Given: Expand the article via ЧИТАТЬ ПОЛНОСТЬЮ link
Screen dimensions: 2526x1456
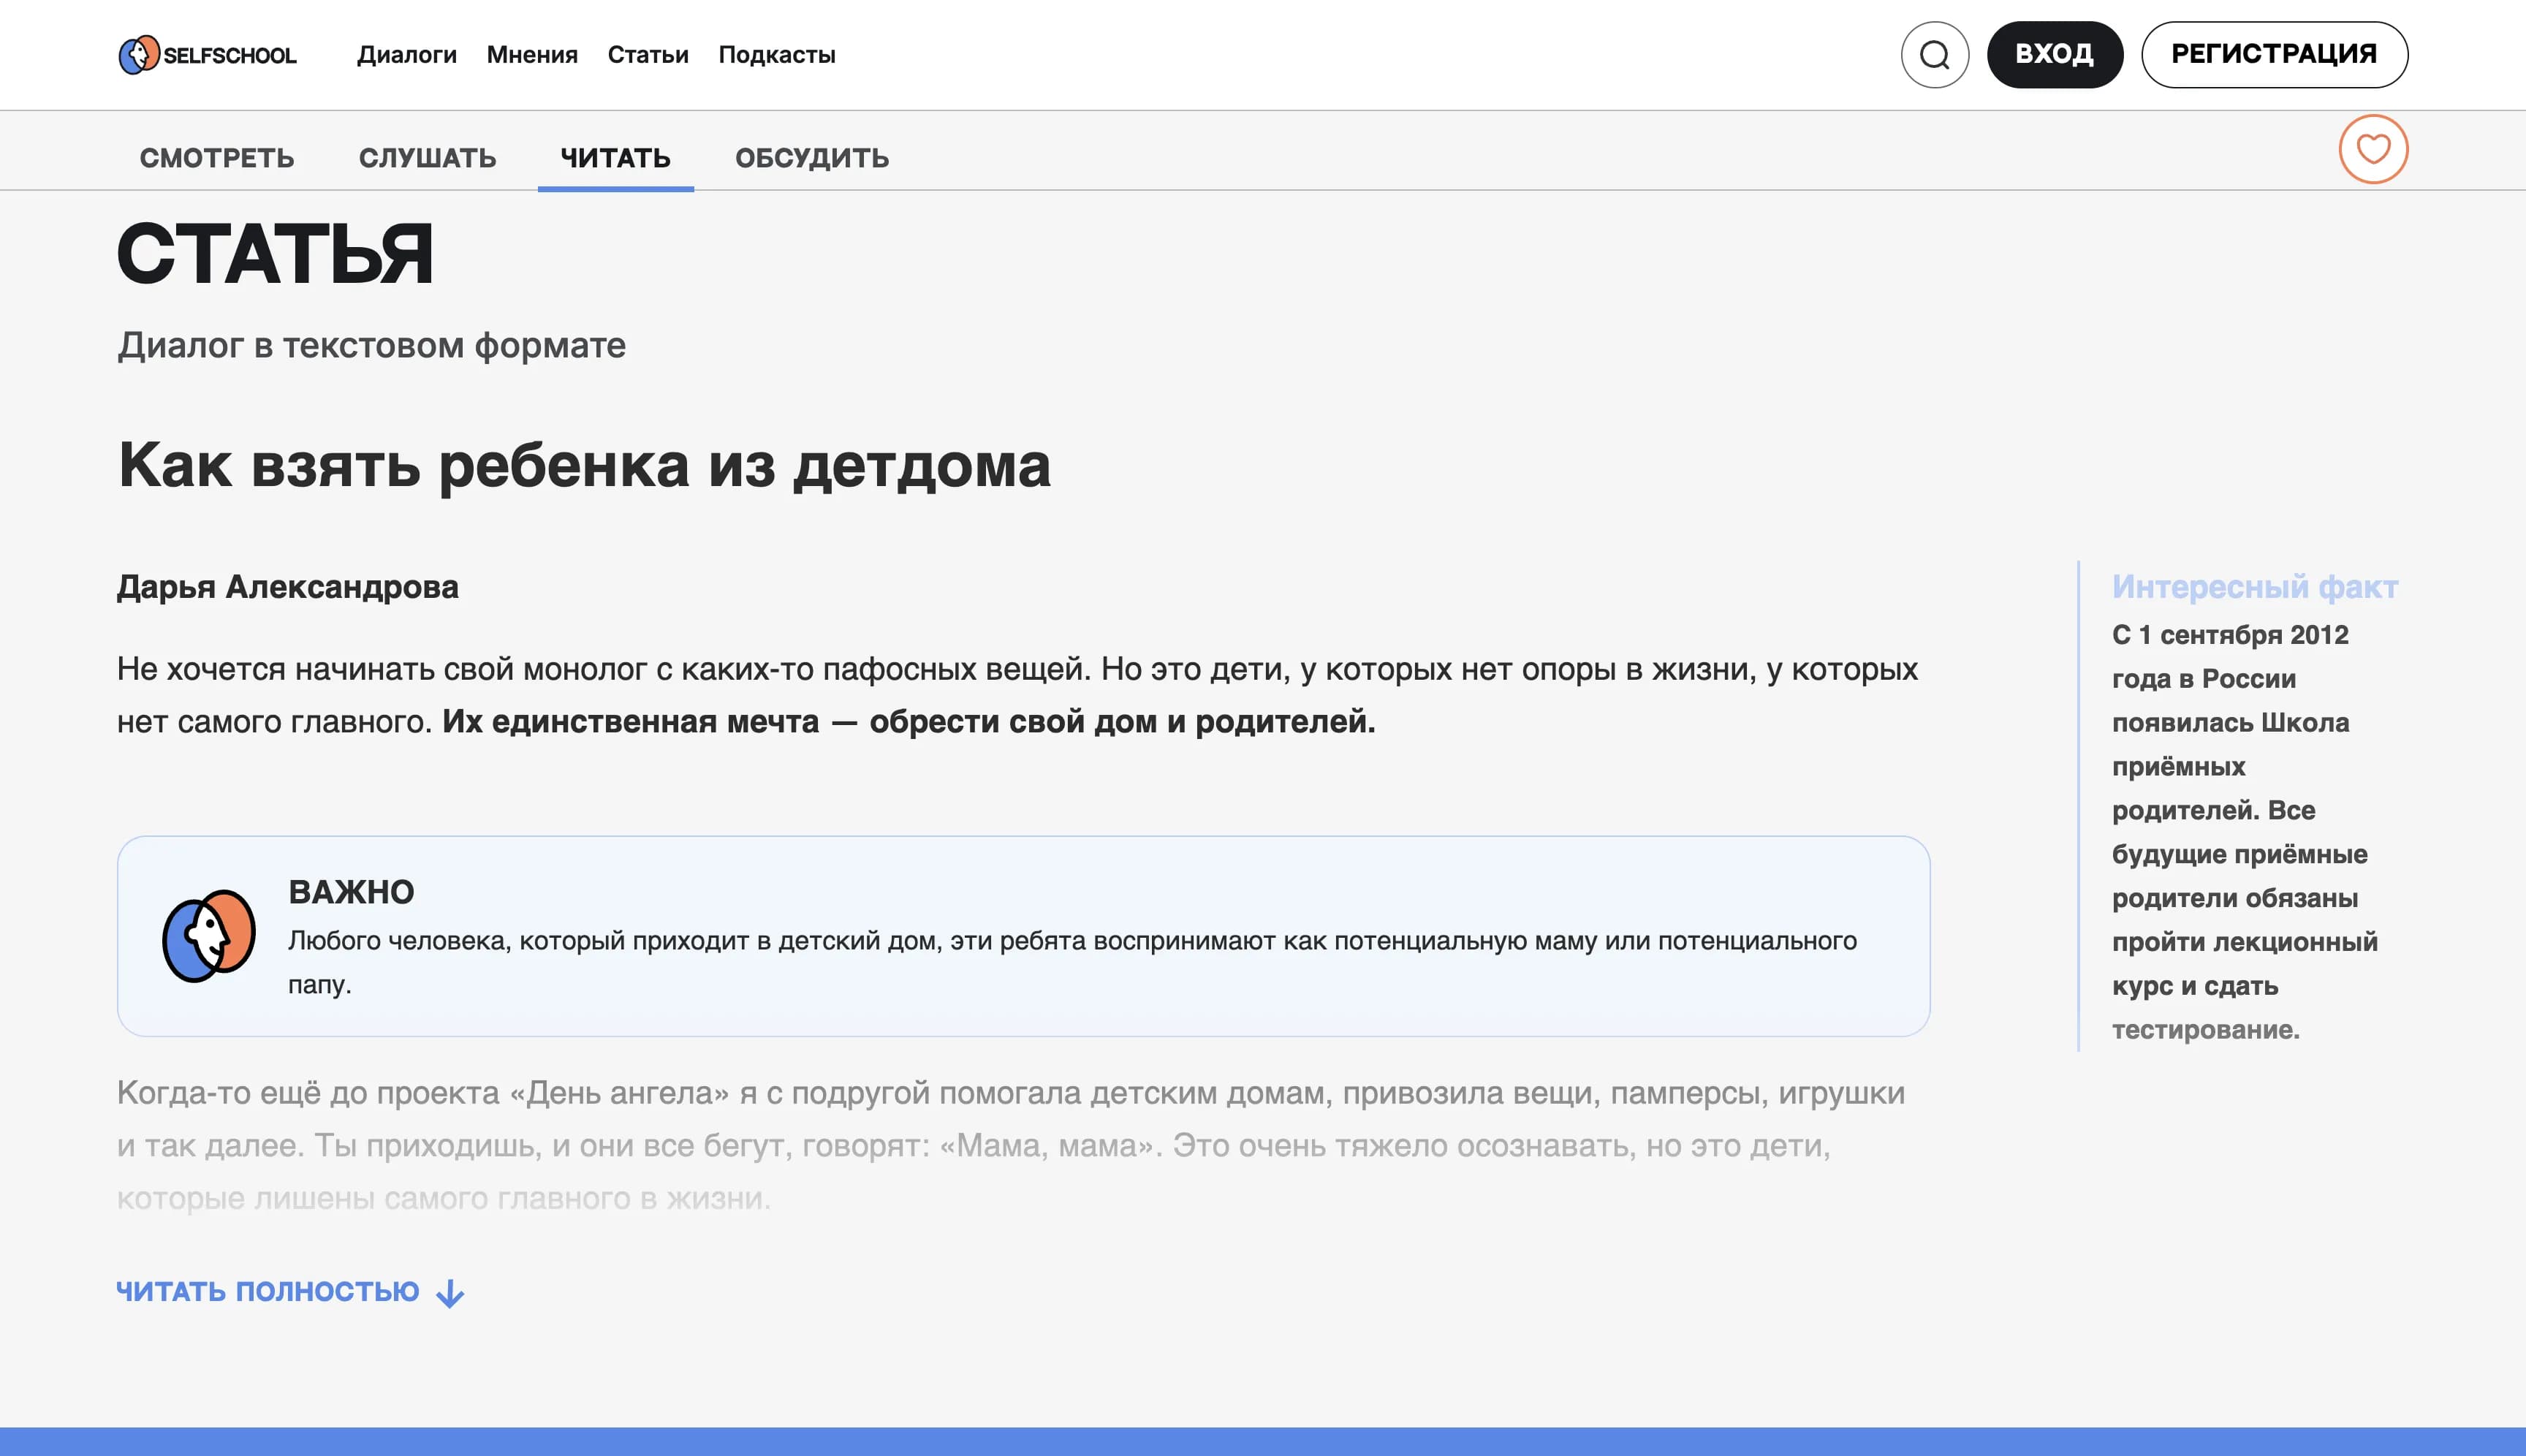Looking at the screenshot, I should click(268, 1292).
